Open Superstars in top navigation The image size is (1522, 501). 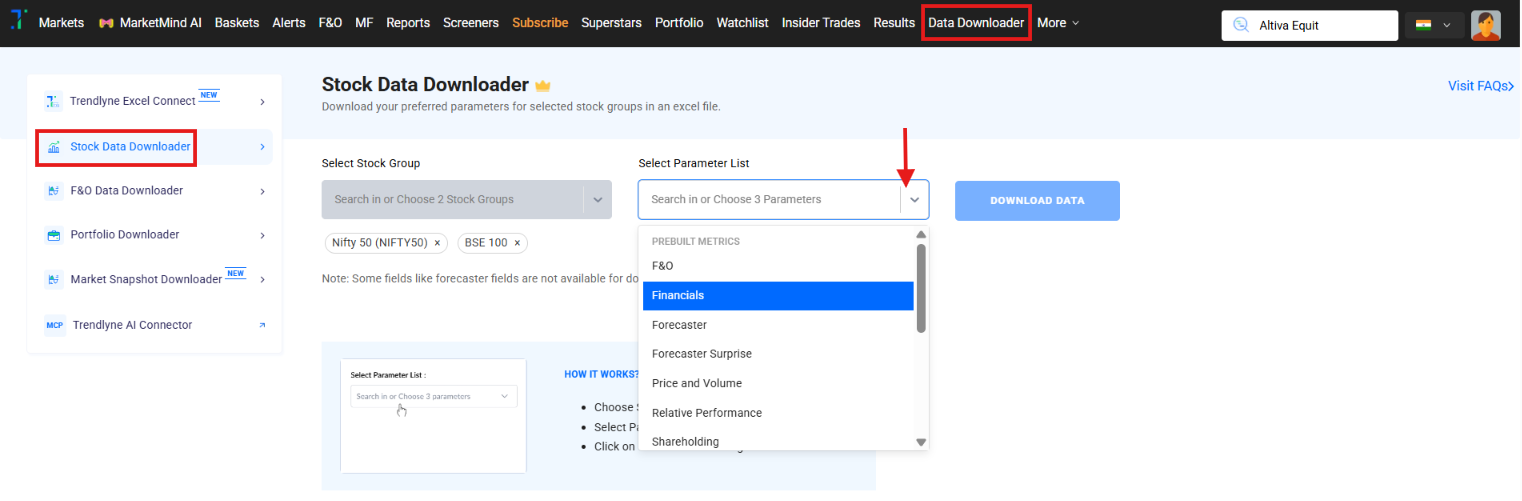(x=611, y=22)
